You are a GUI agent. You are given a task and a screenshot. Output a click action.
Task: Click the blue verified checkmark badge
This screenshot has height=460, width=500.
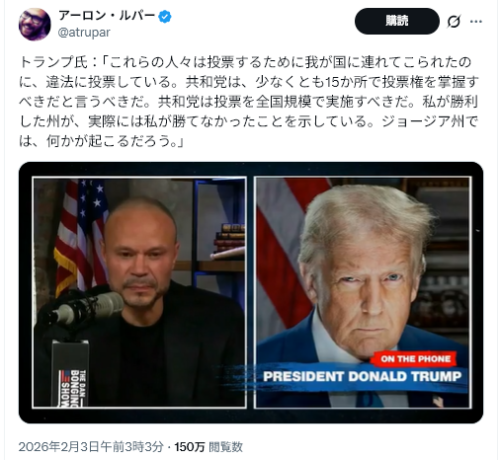coord(165,16)
